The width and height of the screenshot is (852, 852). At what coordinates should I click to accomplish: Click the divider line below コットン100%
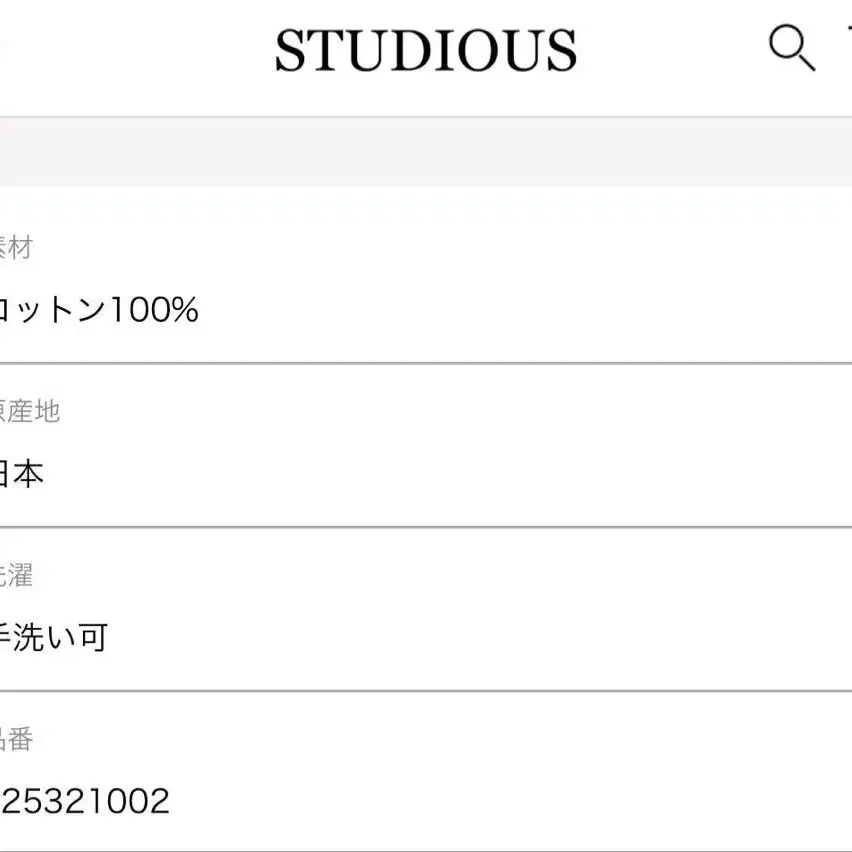click(426, 362)
